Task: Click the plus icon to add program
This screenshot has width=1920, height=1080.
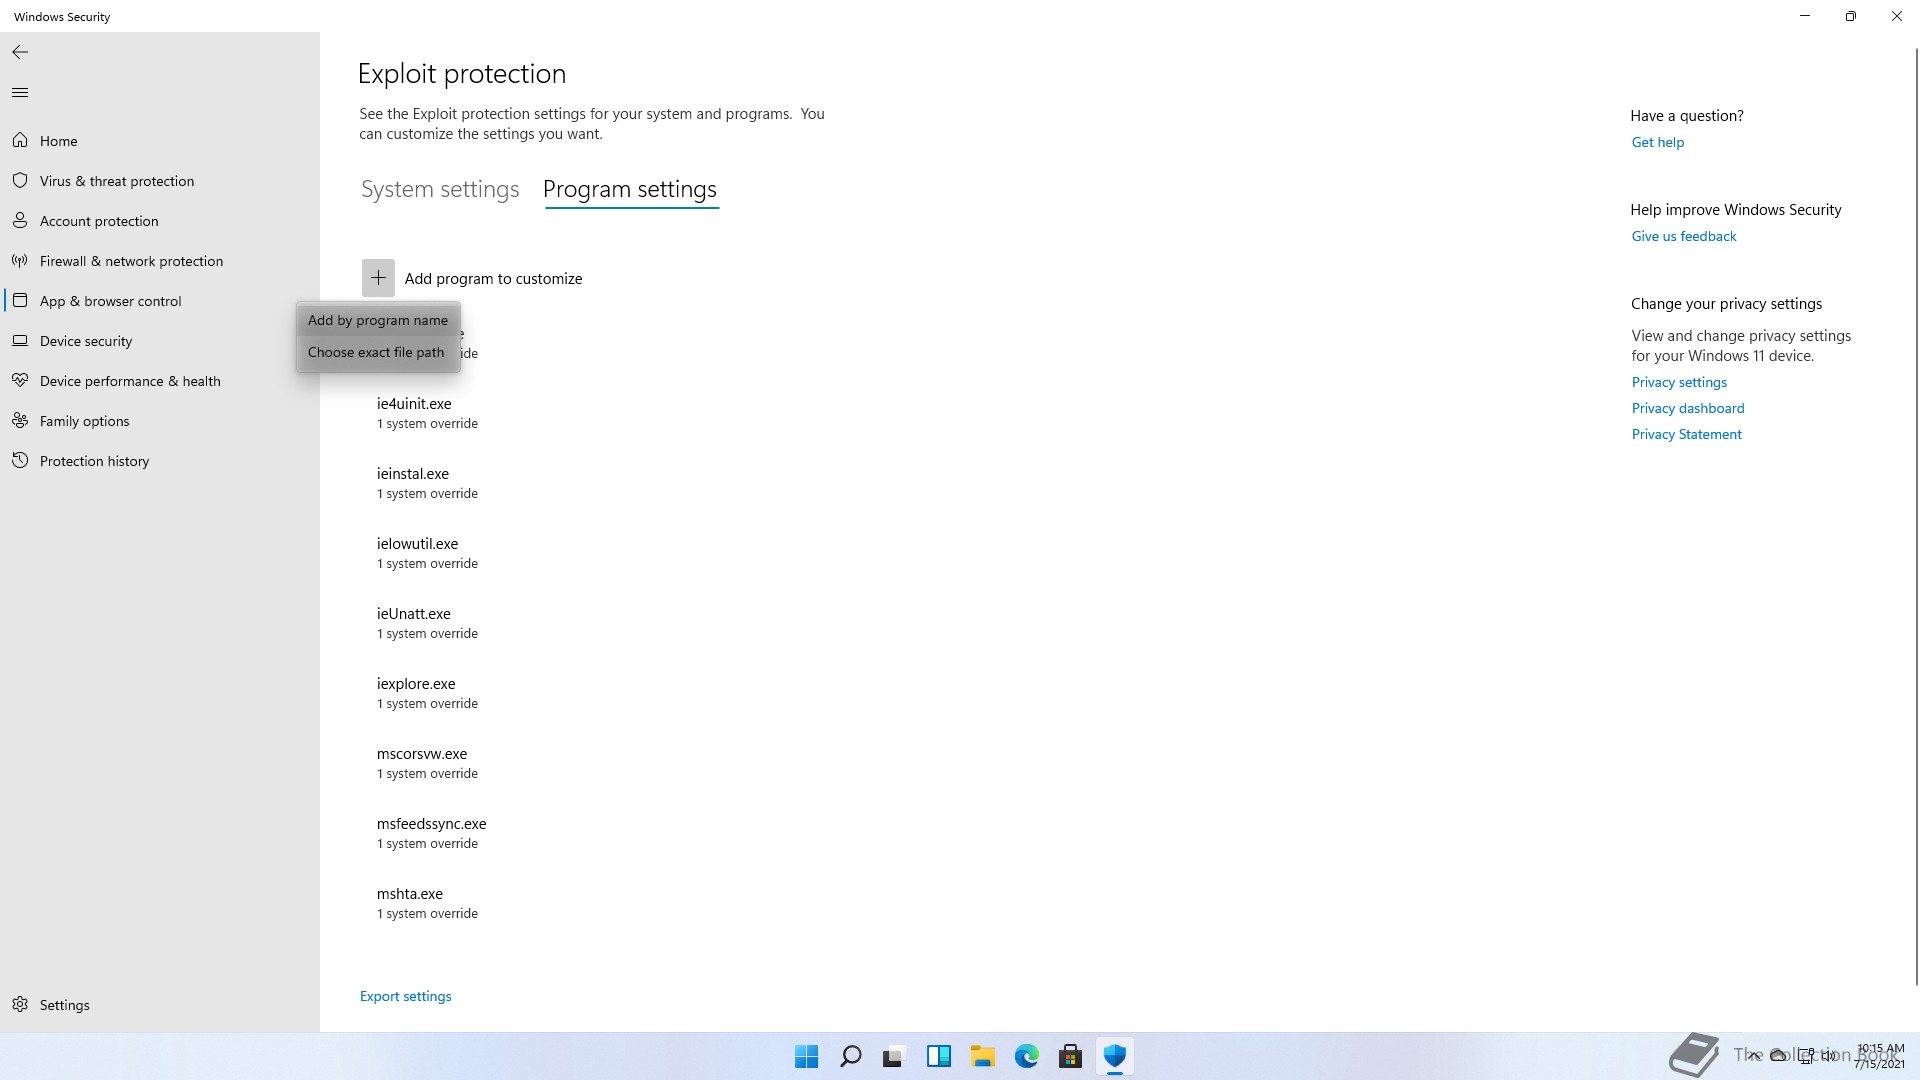Action: 378,278
